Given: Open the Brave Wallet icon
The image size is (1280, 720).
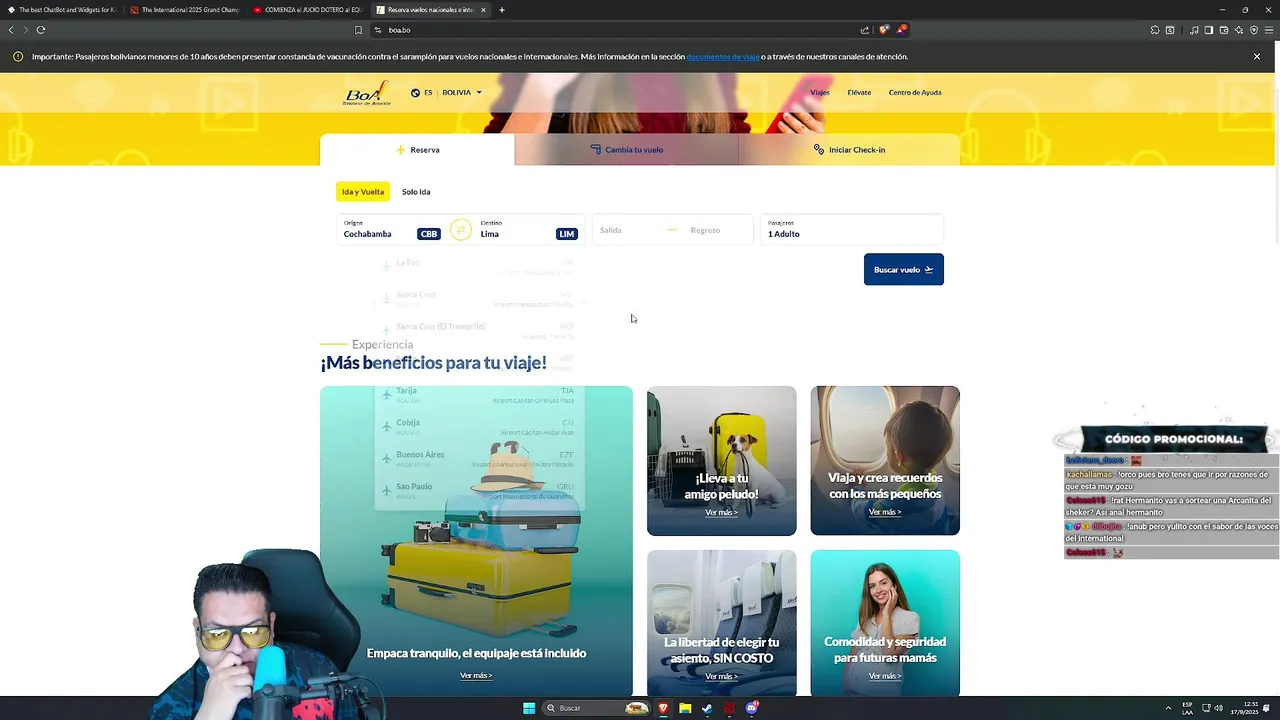Looking at the screenshot, I should 1223,30.
